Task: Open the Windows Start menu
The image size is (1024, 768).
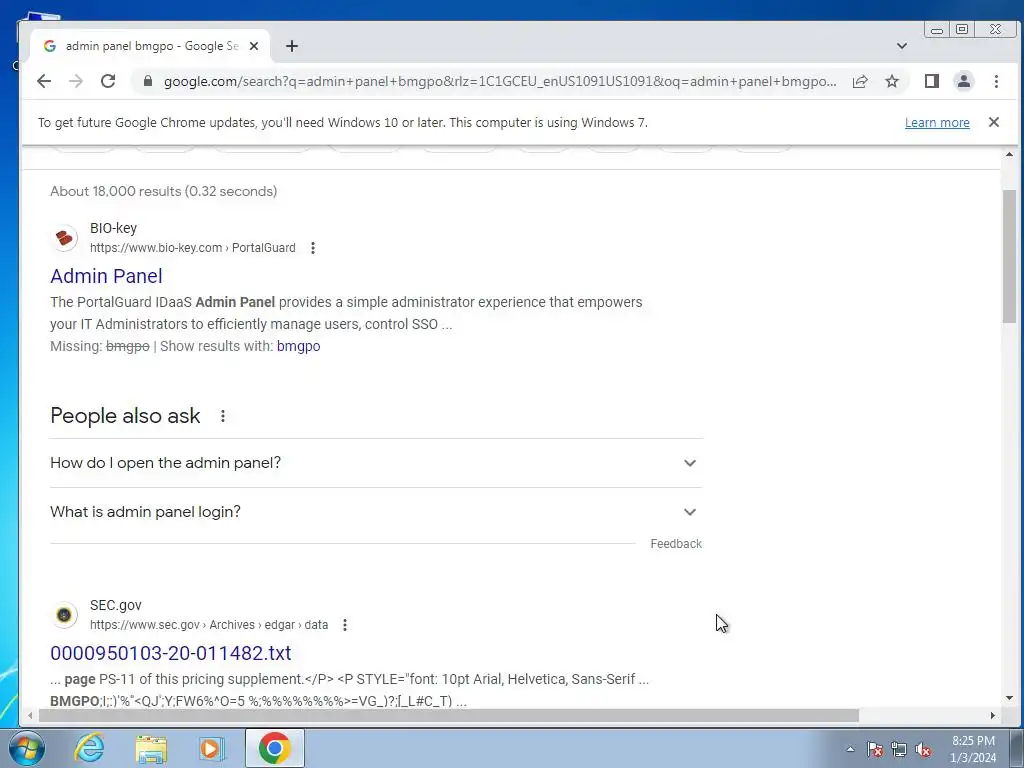Action: tap(27, 748)
